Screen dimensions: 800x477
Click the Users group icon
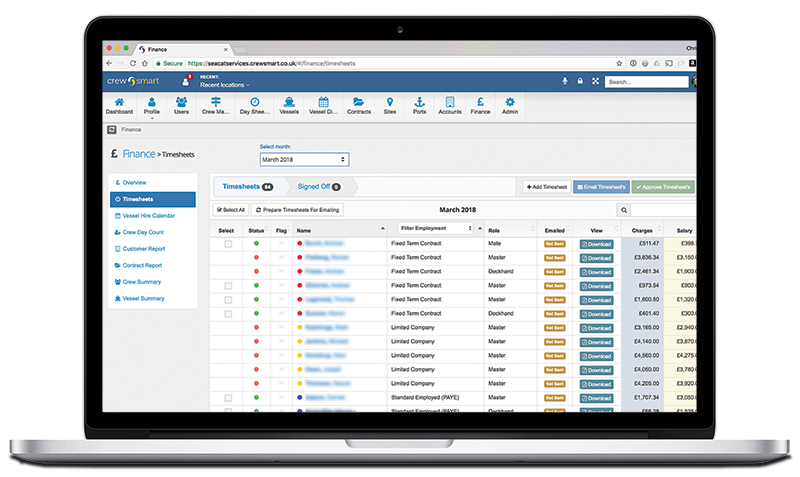(181, 105)
